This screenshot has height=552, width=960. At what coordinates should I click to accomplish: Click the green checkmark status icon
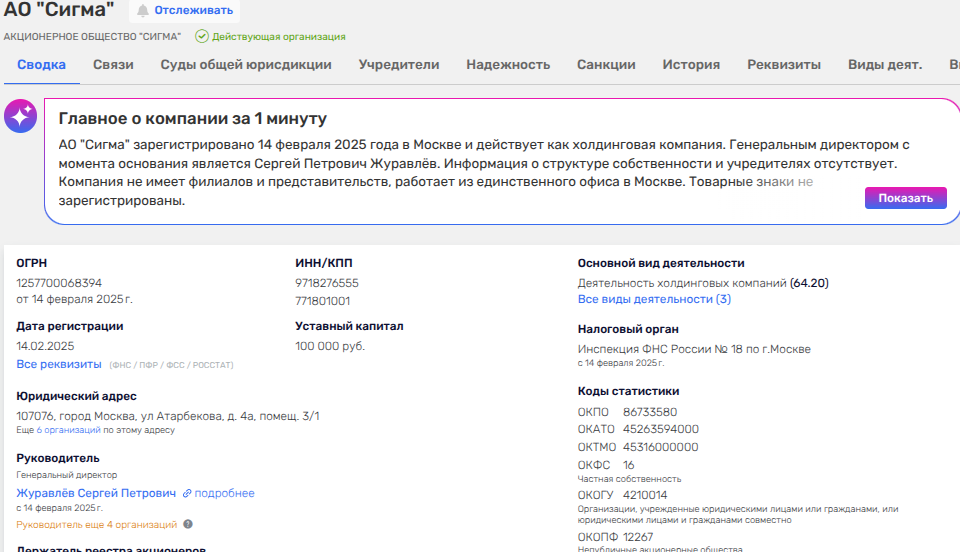point(201,36)
